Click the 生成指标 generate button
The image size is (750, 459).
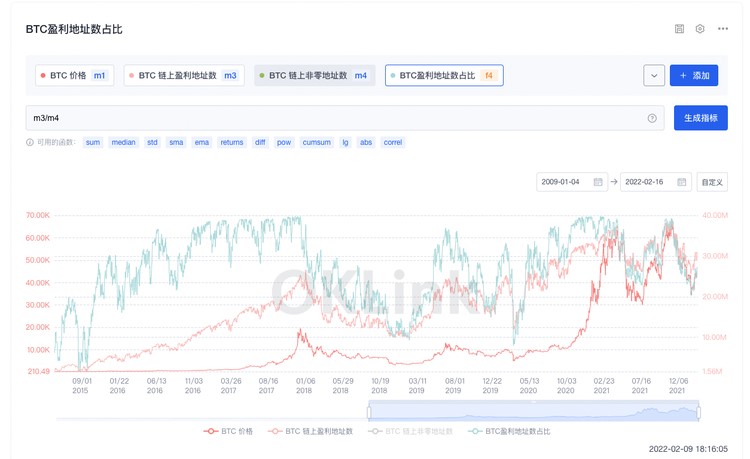[x=700, y=118]
